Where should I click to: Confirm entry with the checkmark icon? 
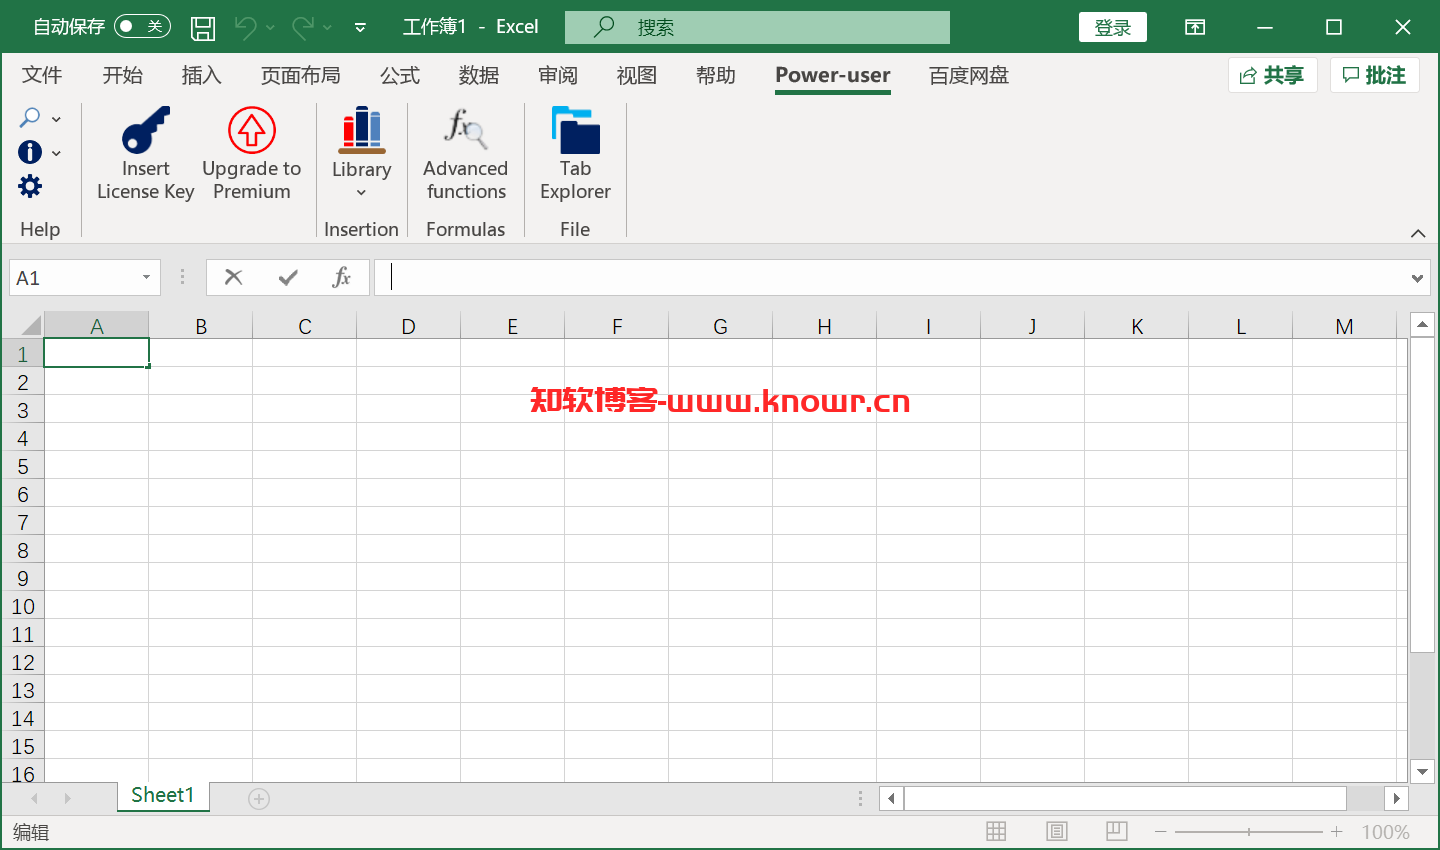(288, 277)
